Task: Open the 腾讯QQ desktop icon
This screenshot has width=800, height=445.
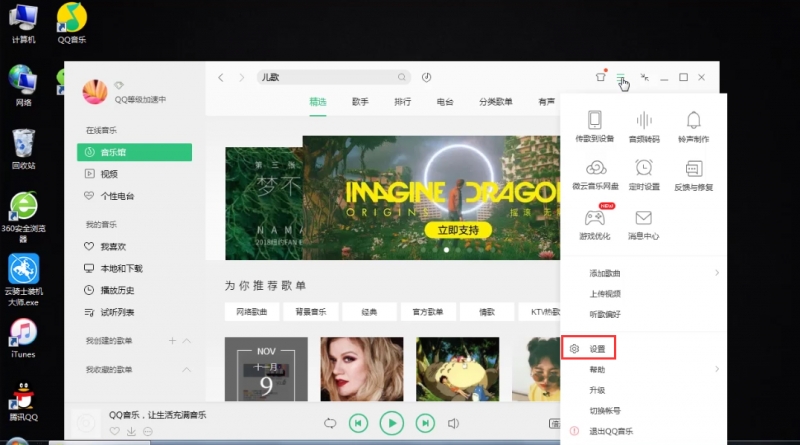Action: (x=23, y=402)
